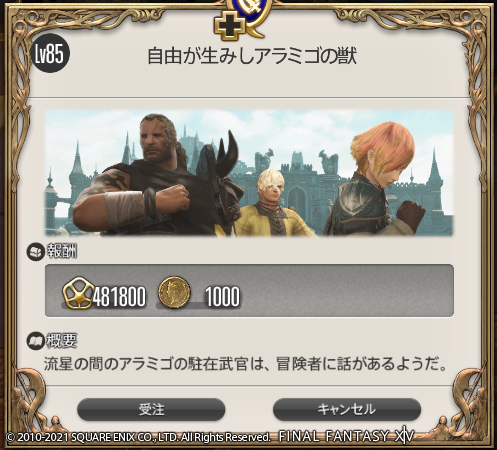Click the quest banner illustration
This screenshot has width=497, height=450.
249,173
